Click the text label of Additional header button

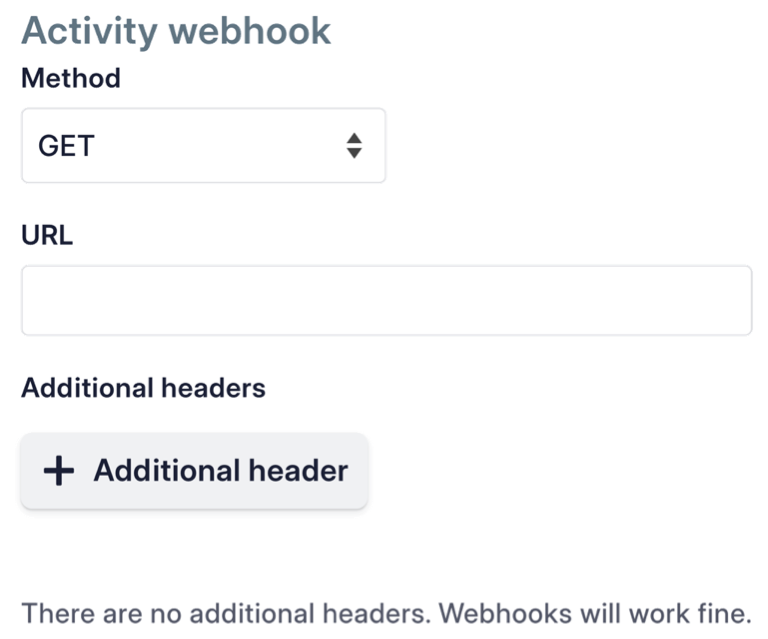click(221, 471)
